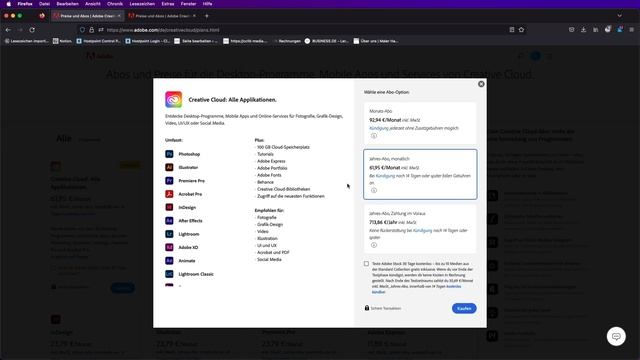Open the Chronik menu
The image size is (640, 360).
(x=115, y=4)
